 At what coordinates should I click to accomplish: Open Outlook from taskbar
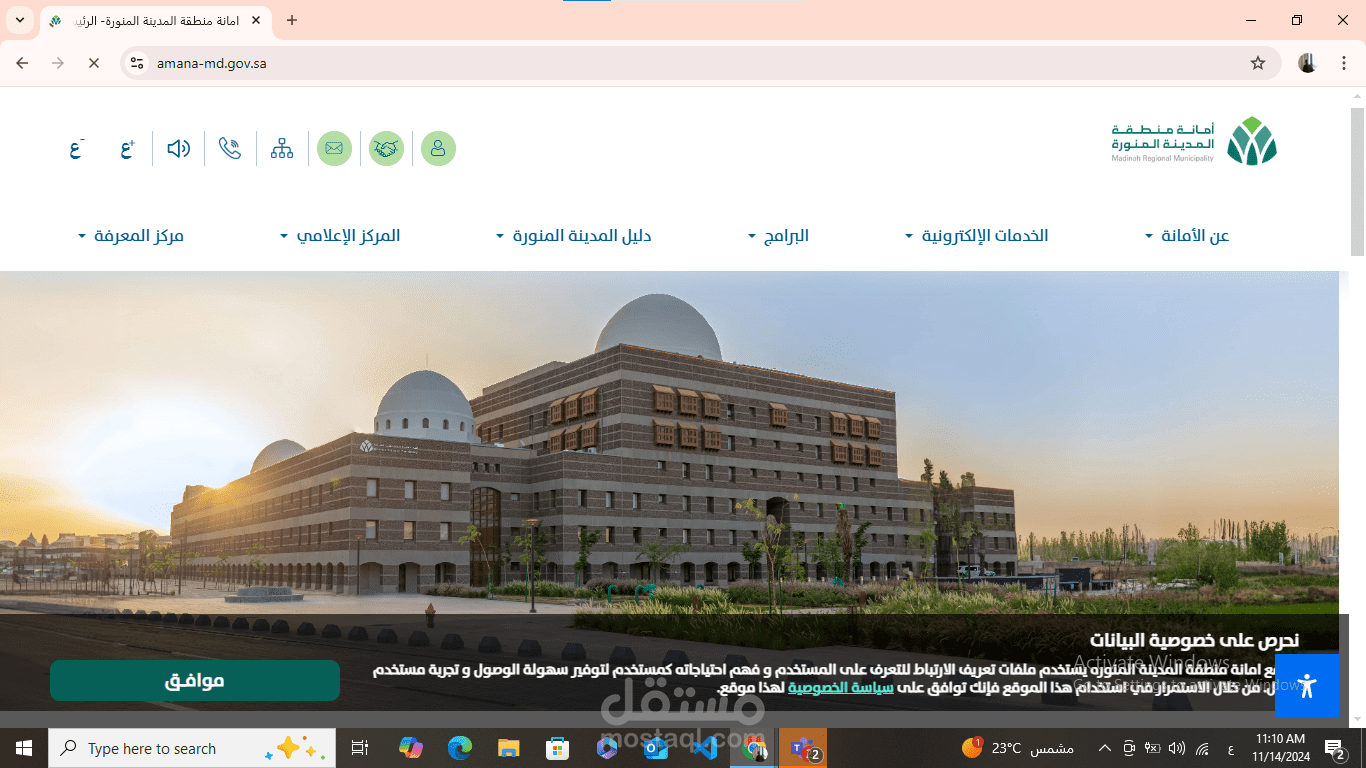pos(656,748)
